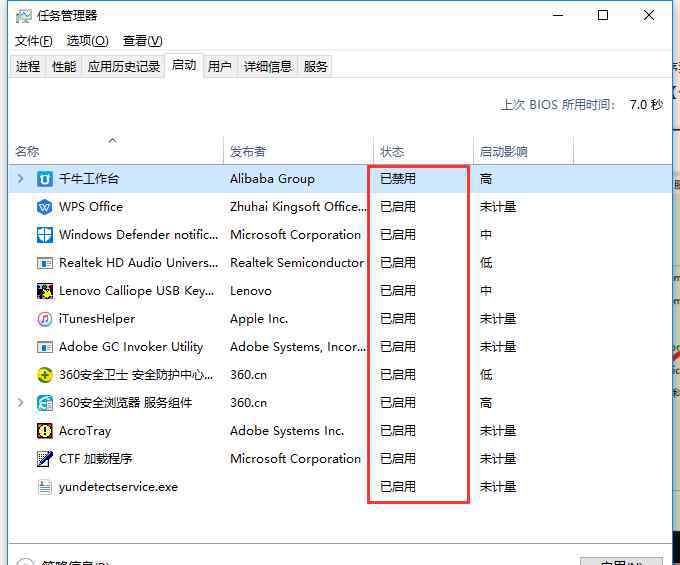Switch to the 服务 tab
This screenshot has height=565, width=680.
(315, 66)
